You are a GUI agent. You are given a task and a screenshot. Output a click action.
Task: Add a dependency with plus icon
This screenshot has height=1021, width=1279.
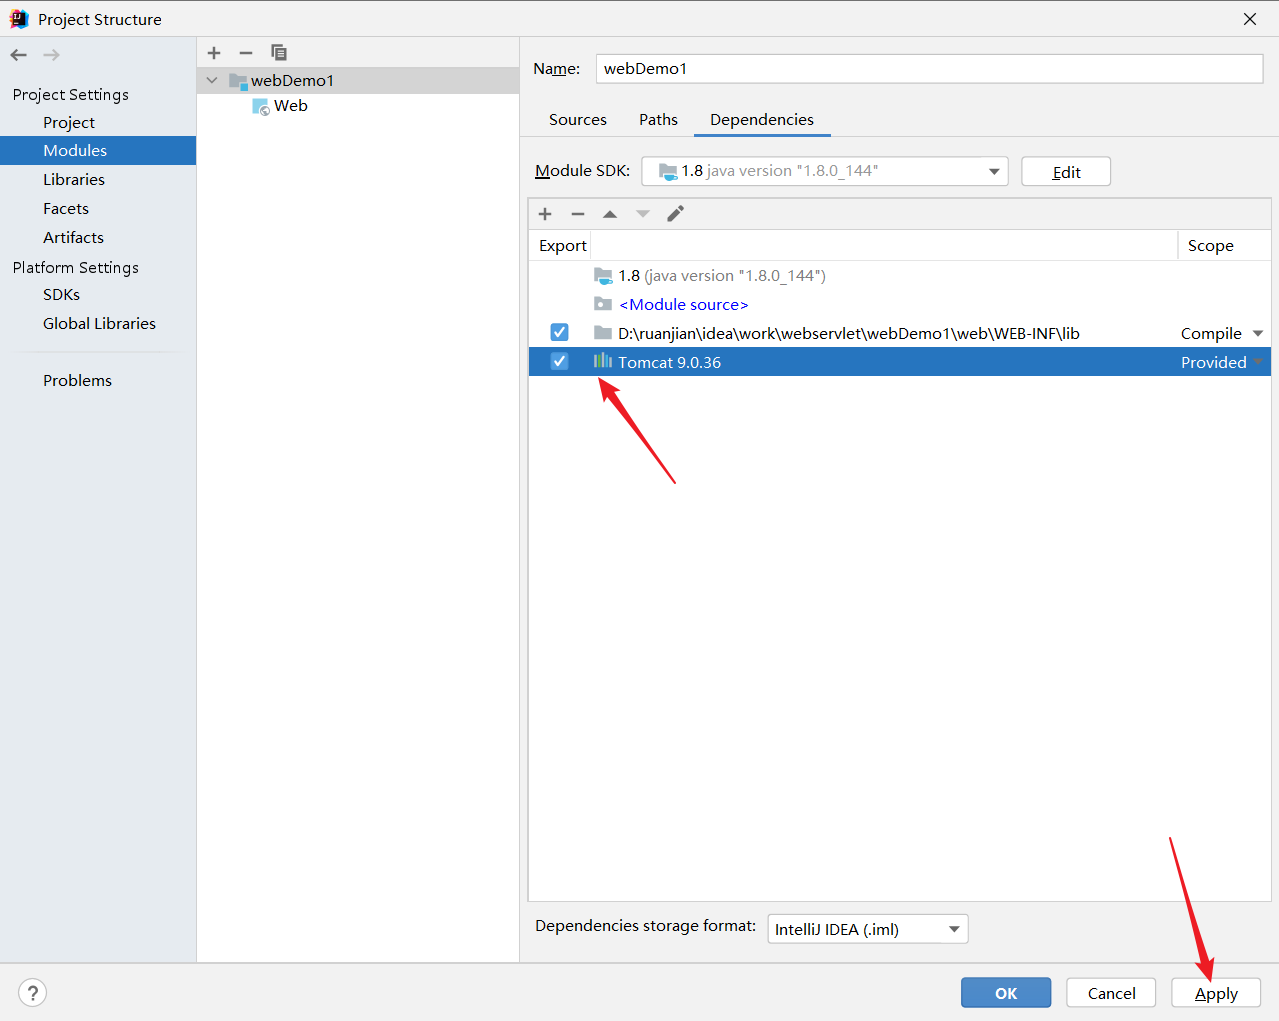[x=545, y=214]
